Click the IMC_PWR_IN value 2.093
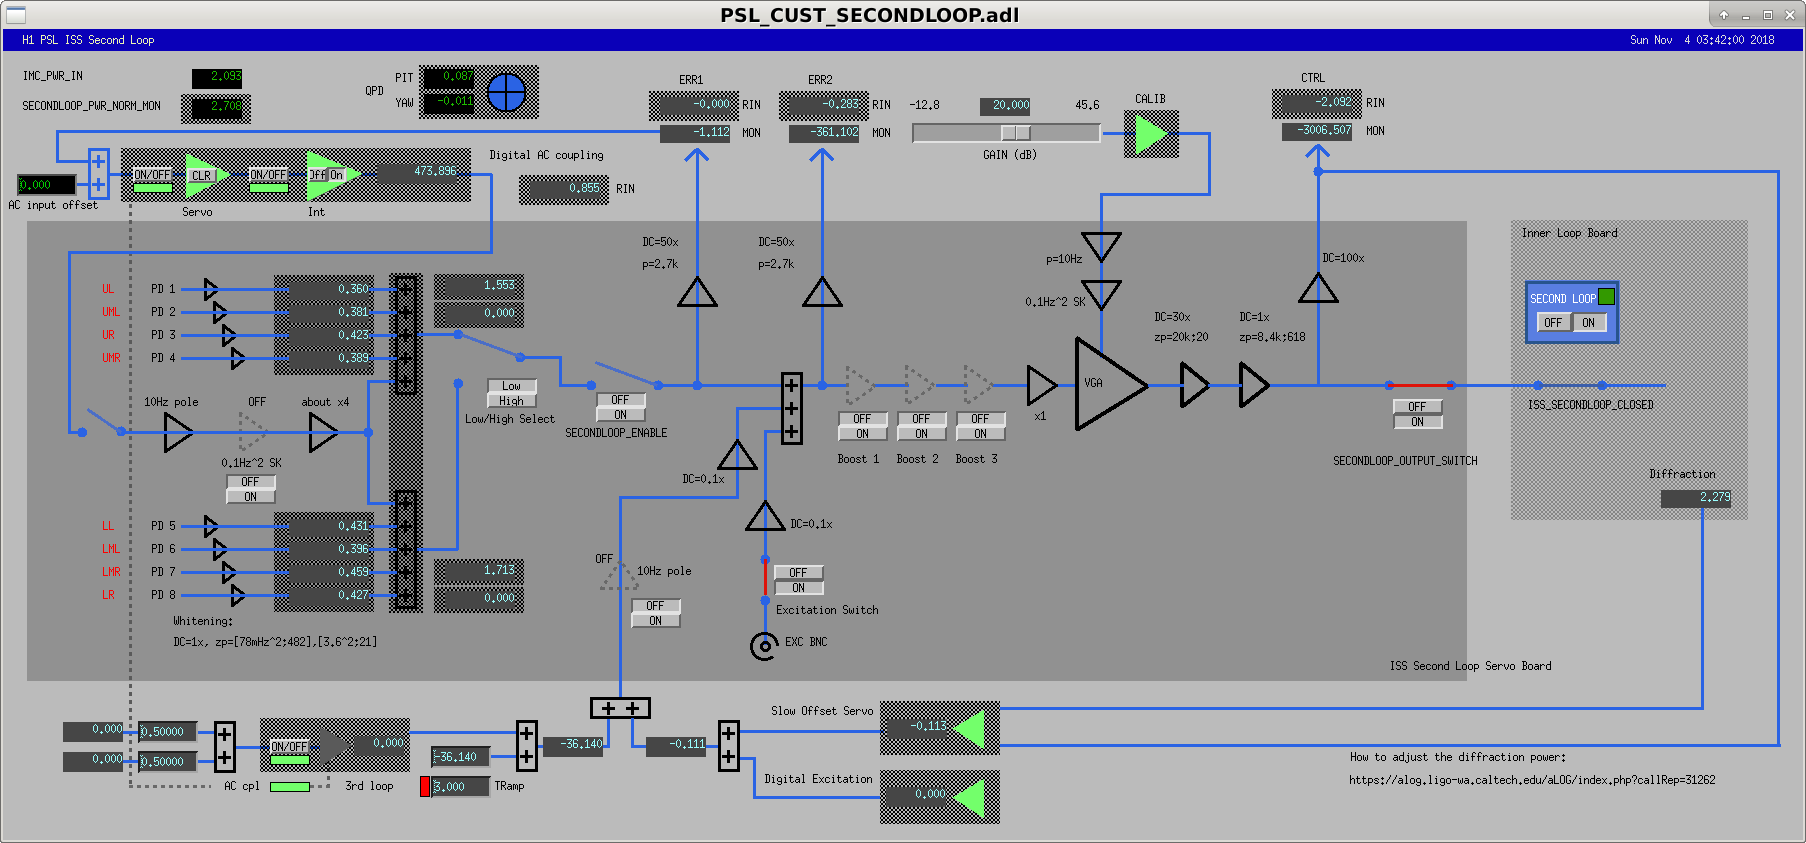Image resolution: width=1806 pixels, height=843 pixels. tap(217, 76)
